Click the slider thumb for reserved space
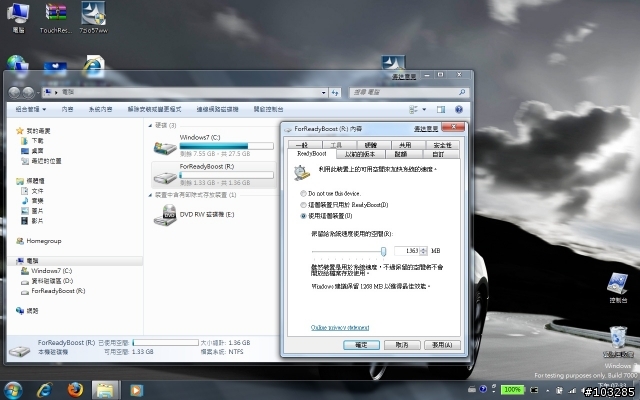640x400 pixels. [x=383, y=251]
